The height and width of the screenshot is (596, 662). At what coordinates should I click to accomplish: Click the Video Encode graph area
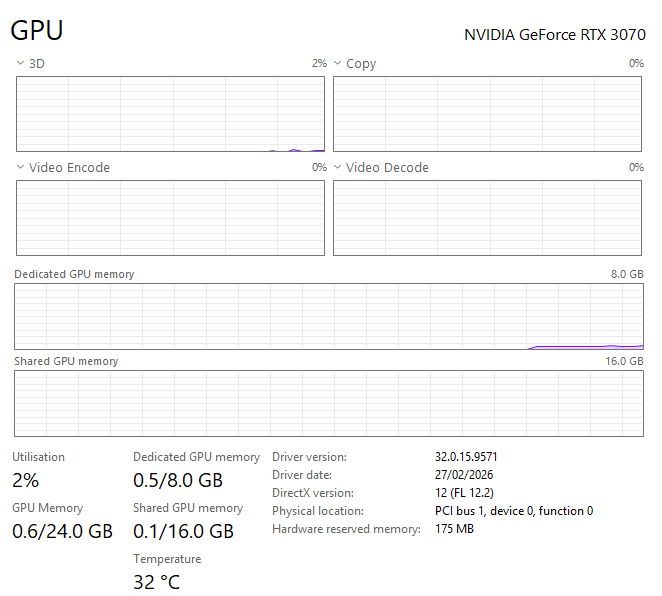170,218
